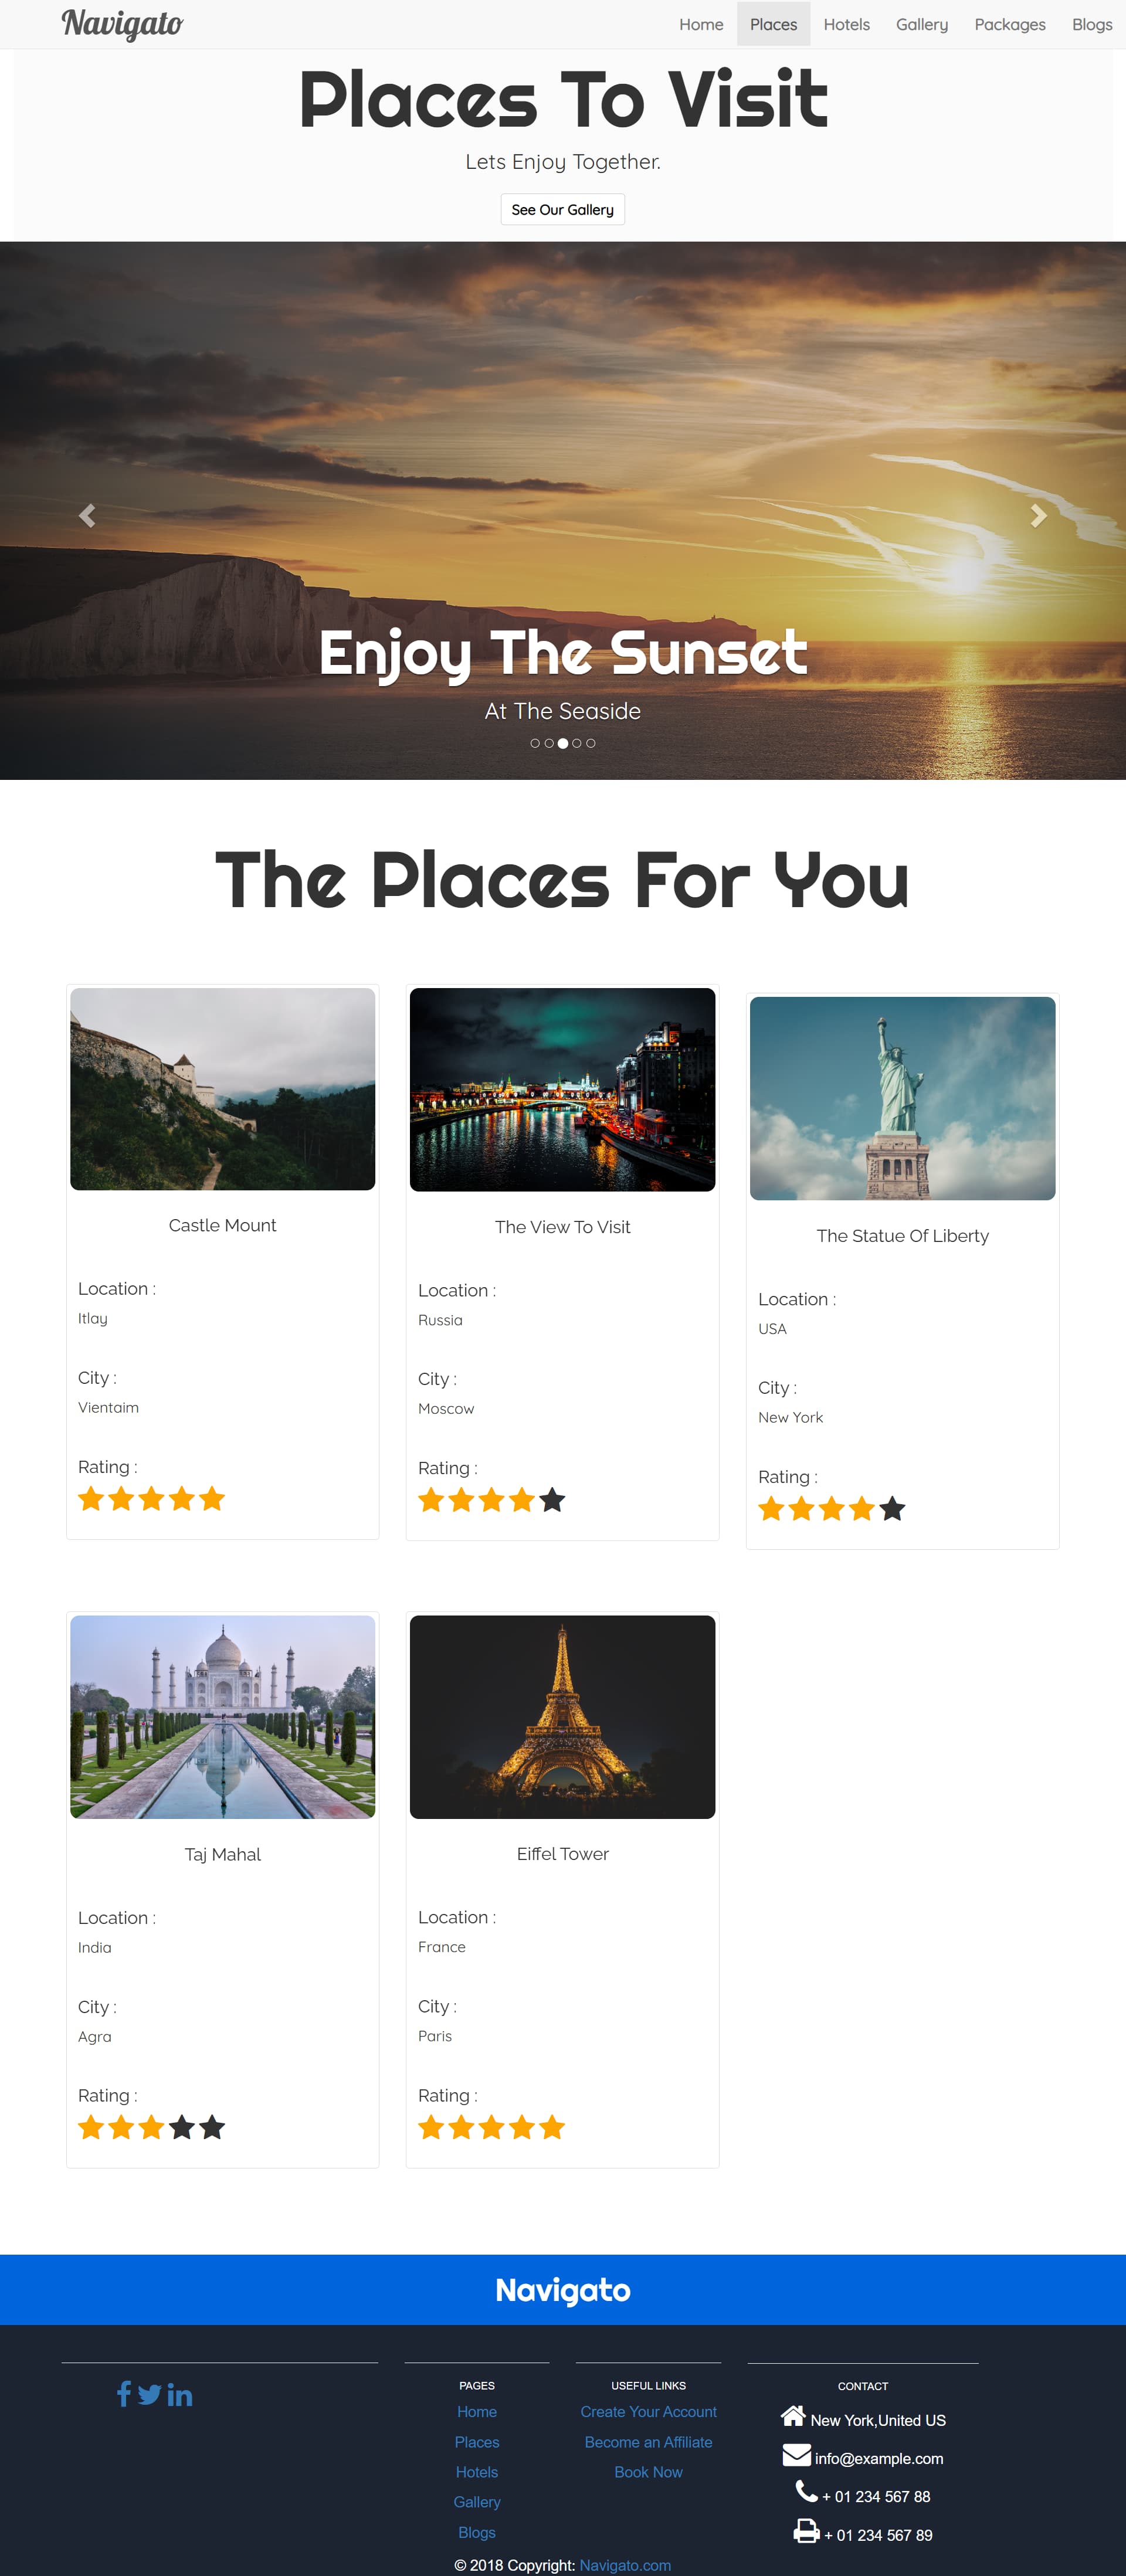The height and width of the screenshot is (2576, 1126).
Task: Rate Taj Mahal with the fifth star
Action: click(x=212, y=2127)
